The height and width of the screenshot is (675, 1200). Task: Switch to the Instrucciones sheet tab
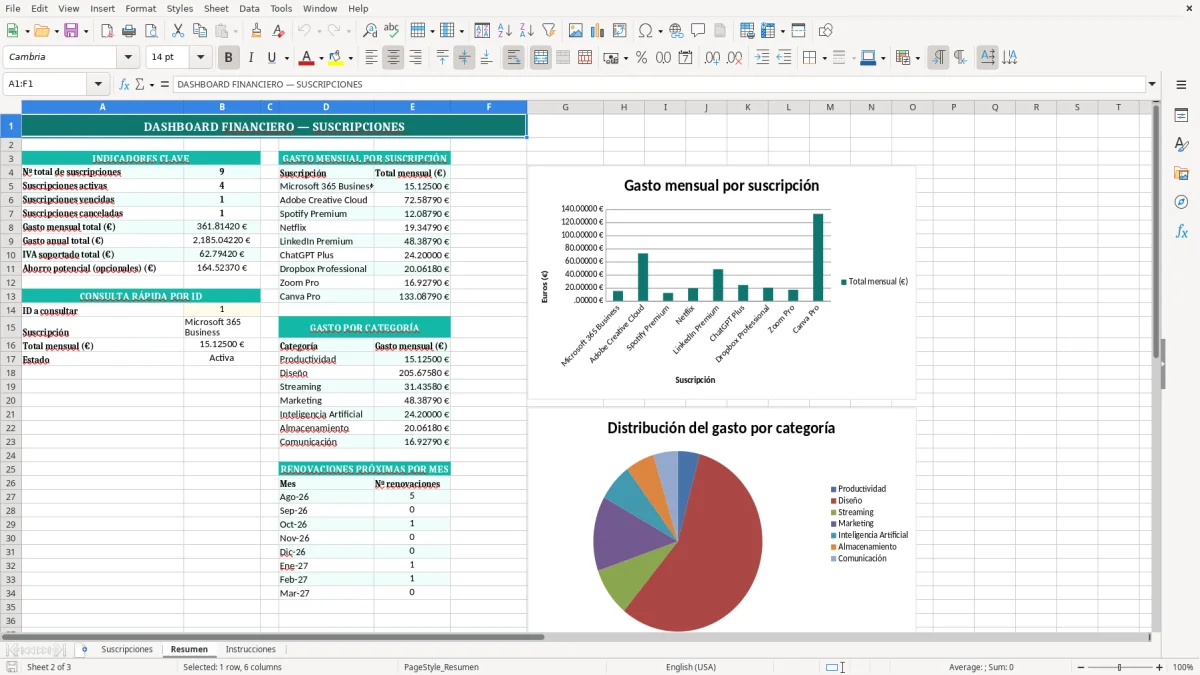pos(250,649)
